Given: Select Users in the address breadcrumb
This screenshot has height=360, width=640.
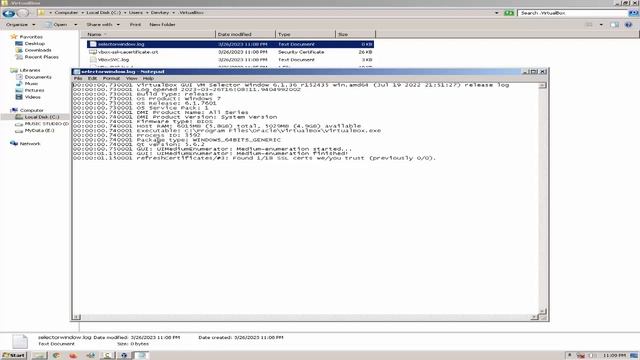Looking at the screenshot, I should point(136,13).
